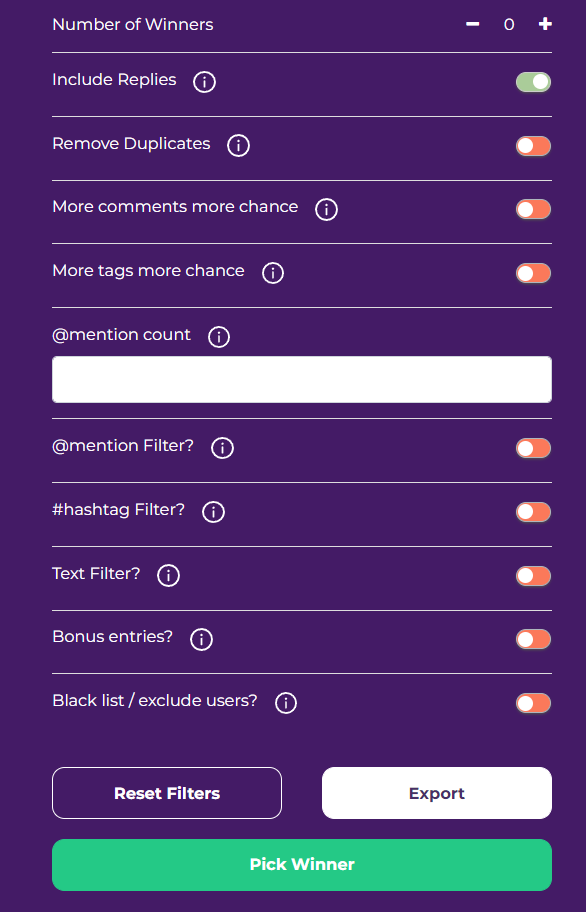Screen dimensions: 586x912
Task: Enable Black list exclude users toggle
Action: (533, 703)
